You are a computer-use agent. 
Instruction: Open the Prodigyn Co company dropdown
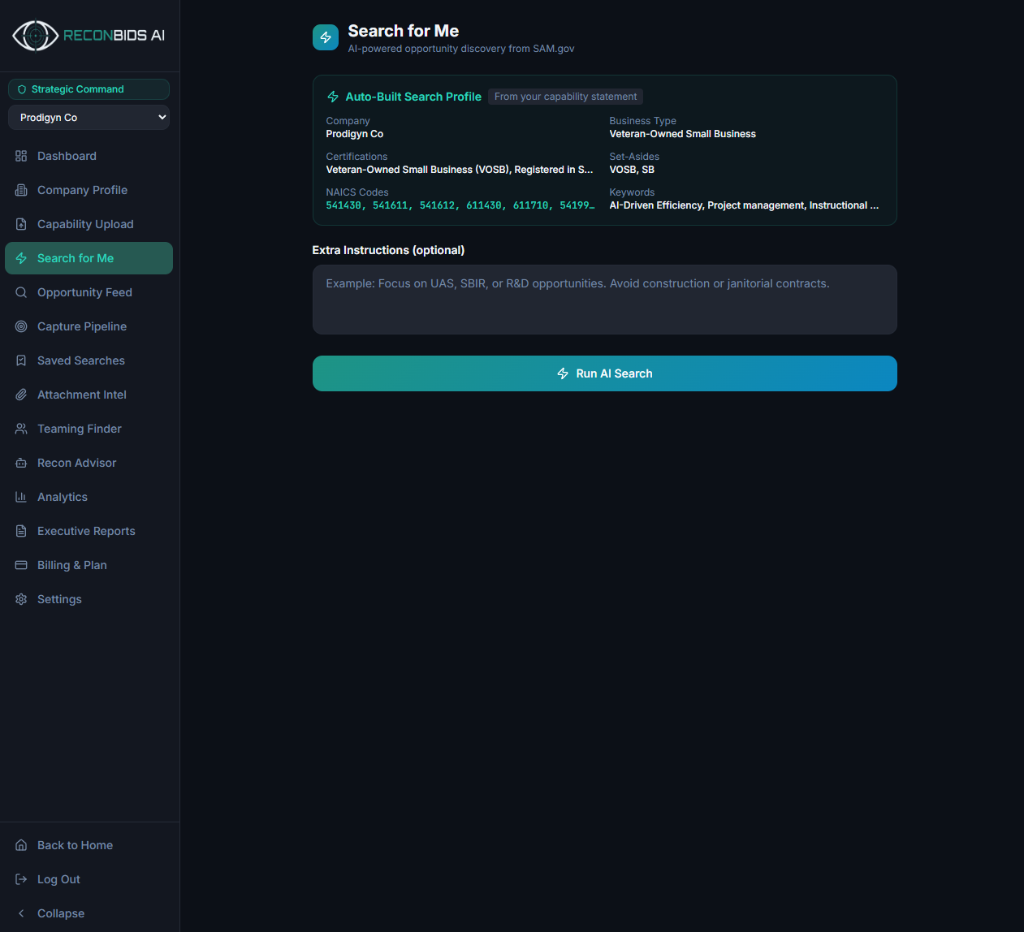89,118
